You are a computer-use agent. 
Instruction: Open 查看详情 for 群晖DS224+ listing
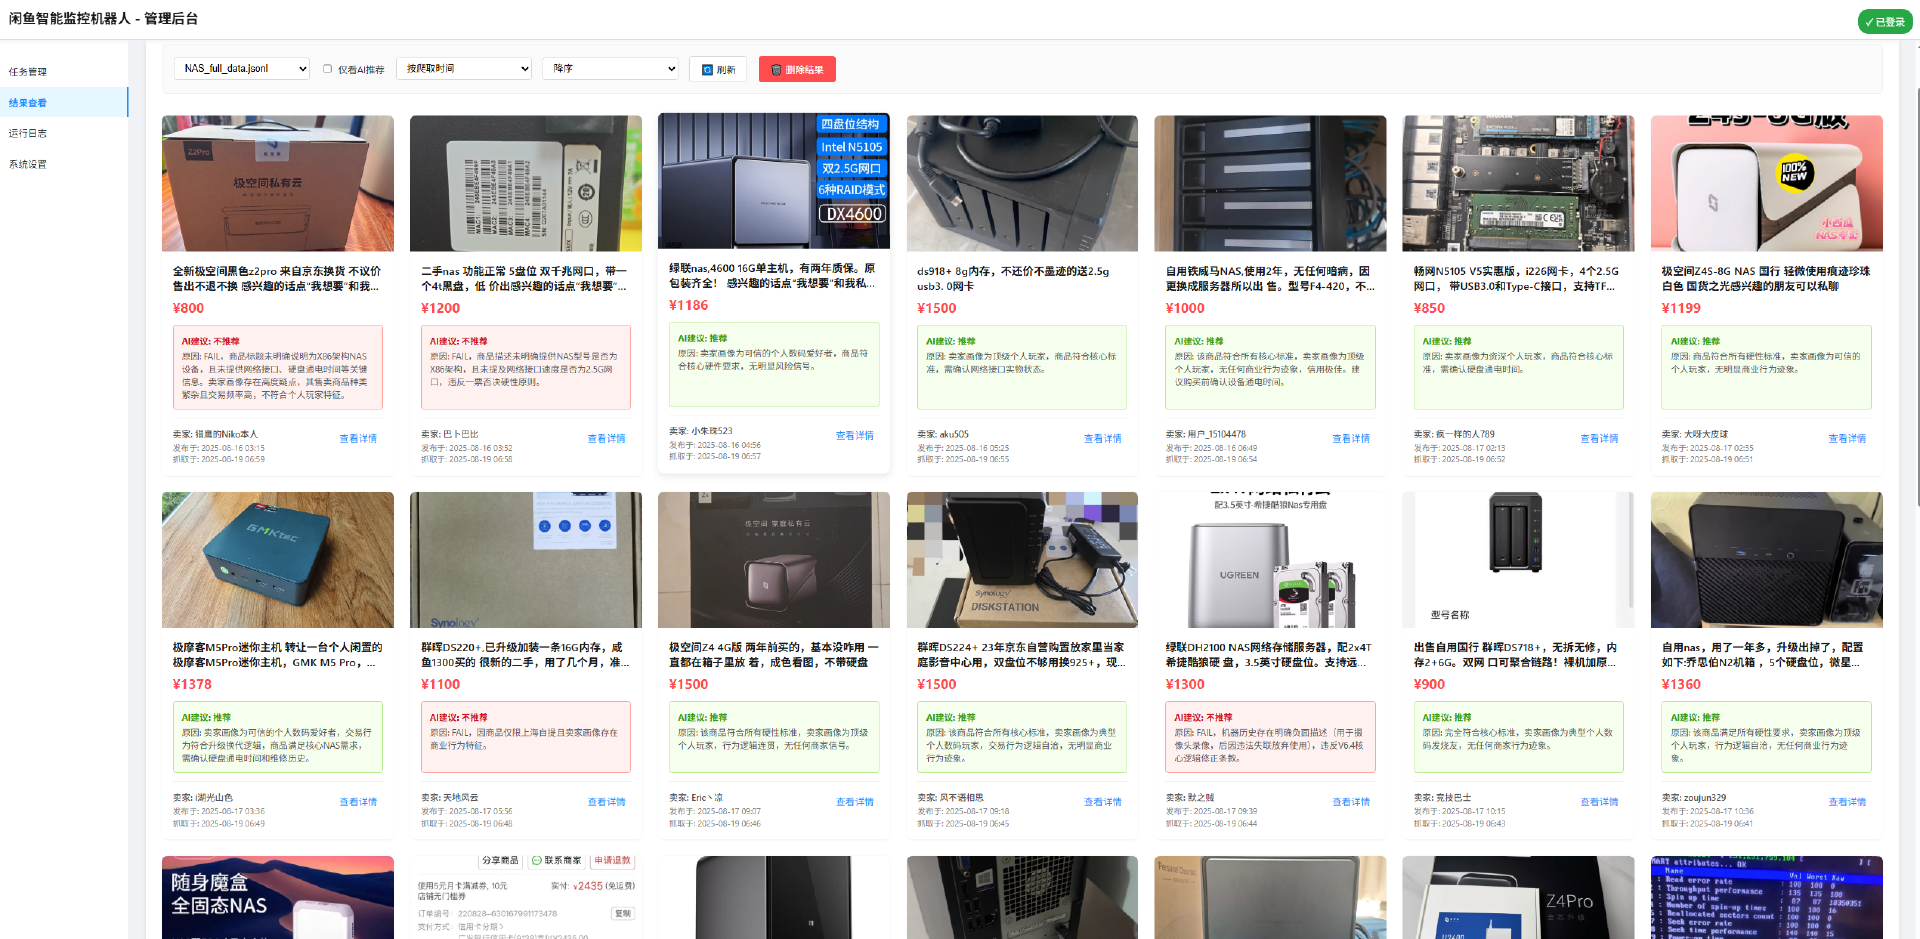click(x=1103, y=802)
